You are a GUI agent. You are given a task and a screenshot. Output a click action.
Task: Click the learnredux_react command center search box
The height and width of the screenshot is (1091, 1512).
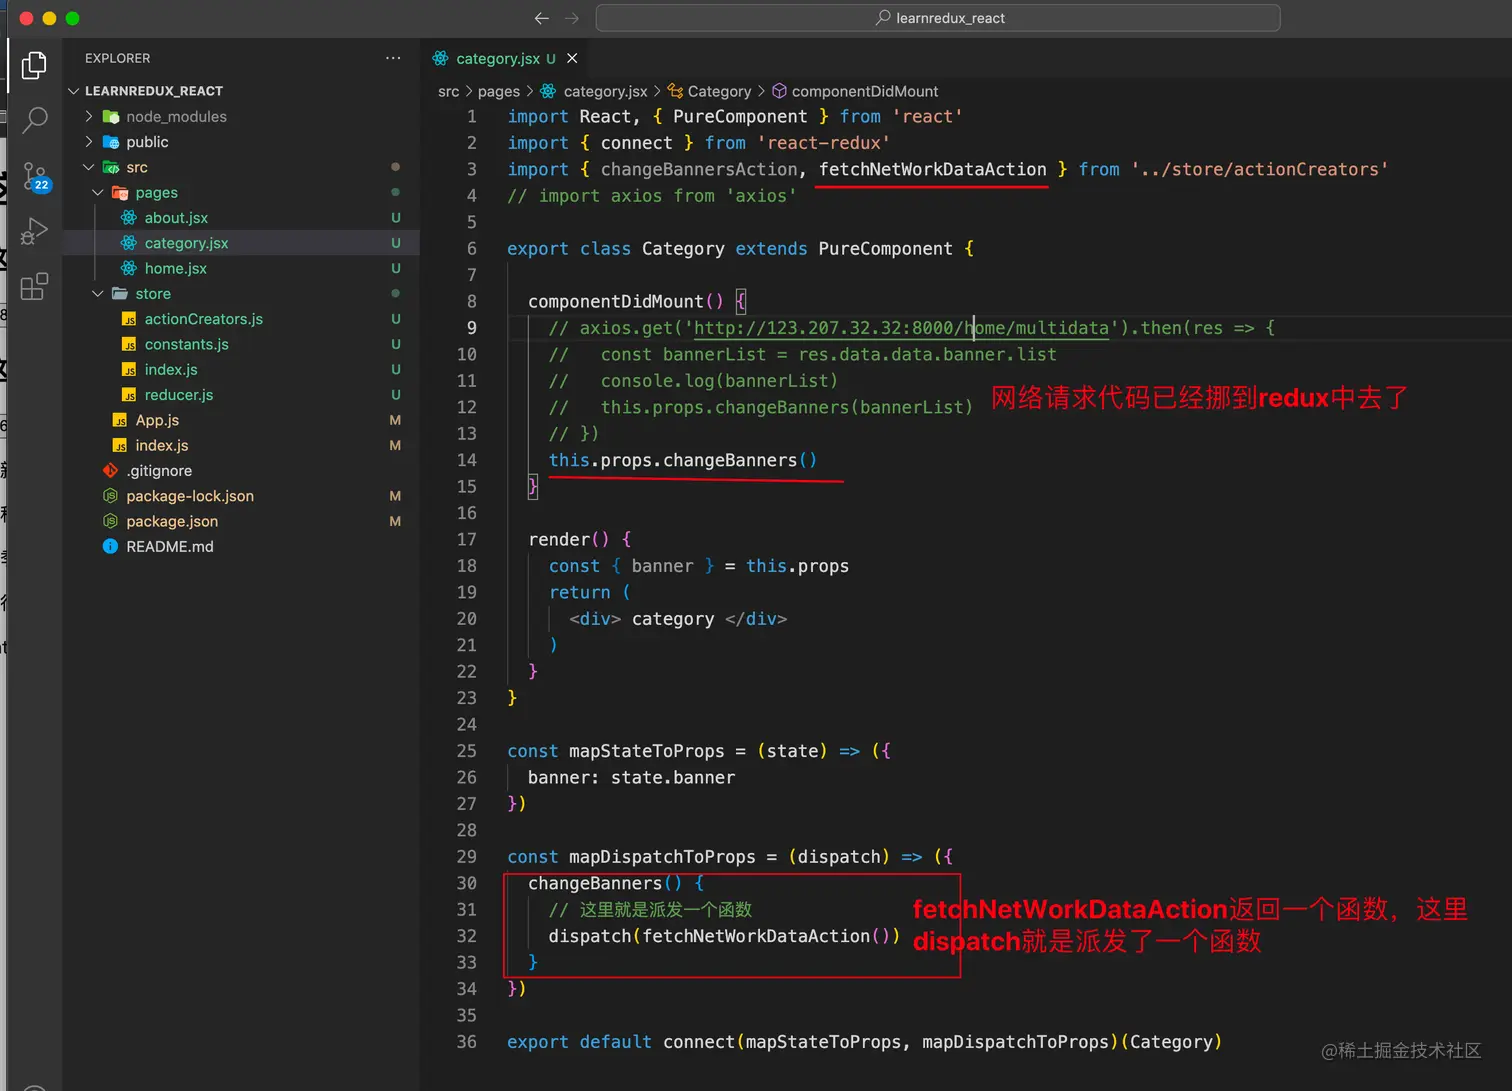click(x=938, y=18)
